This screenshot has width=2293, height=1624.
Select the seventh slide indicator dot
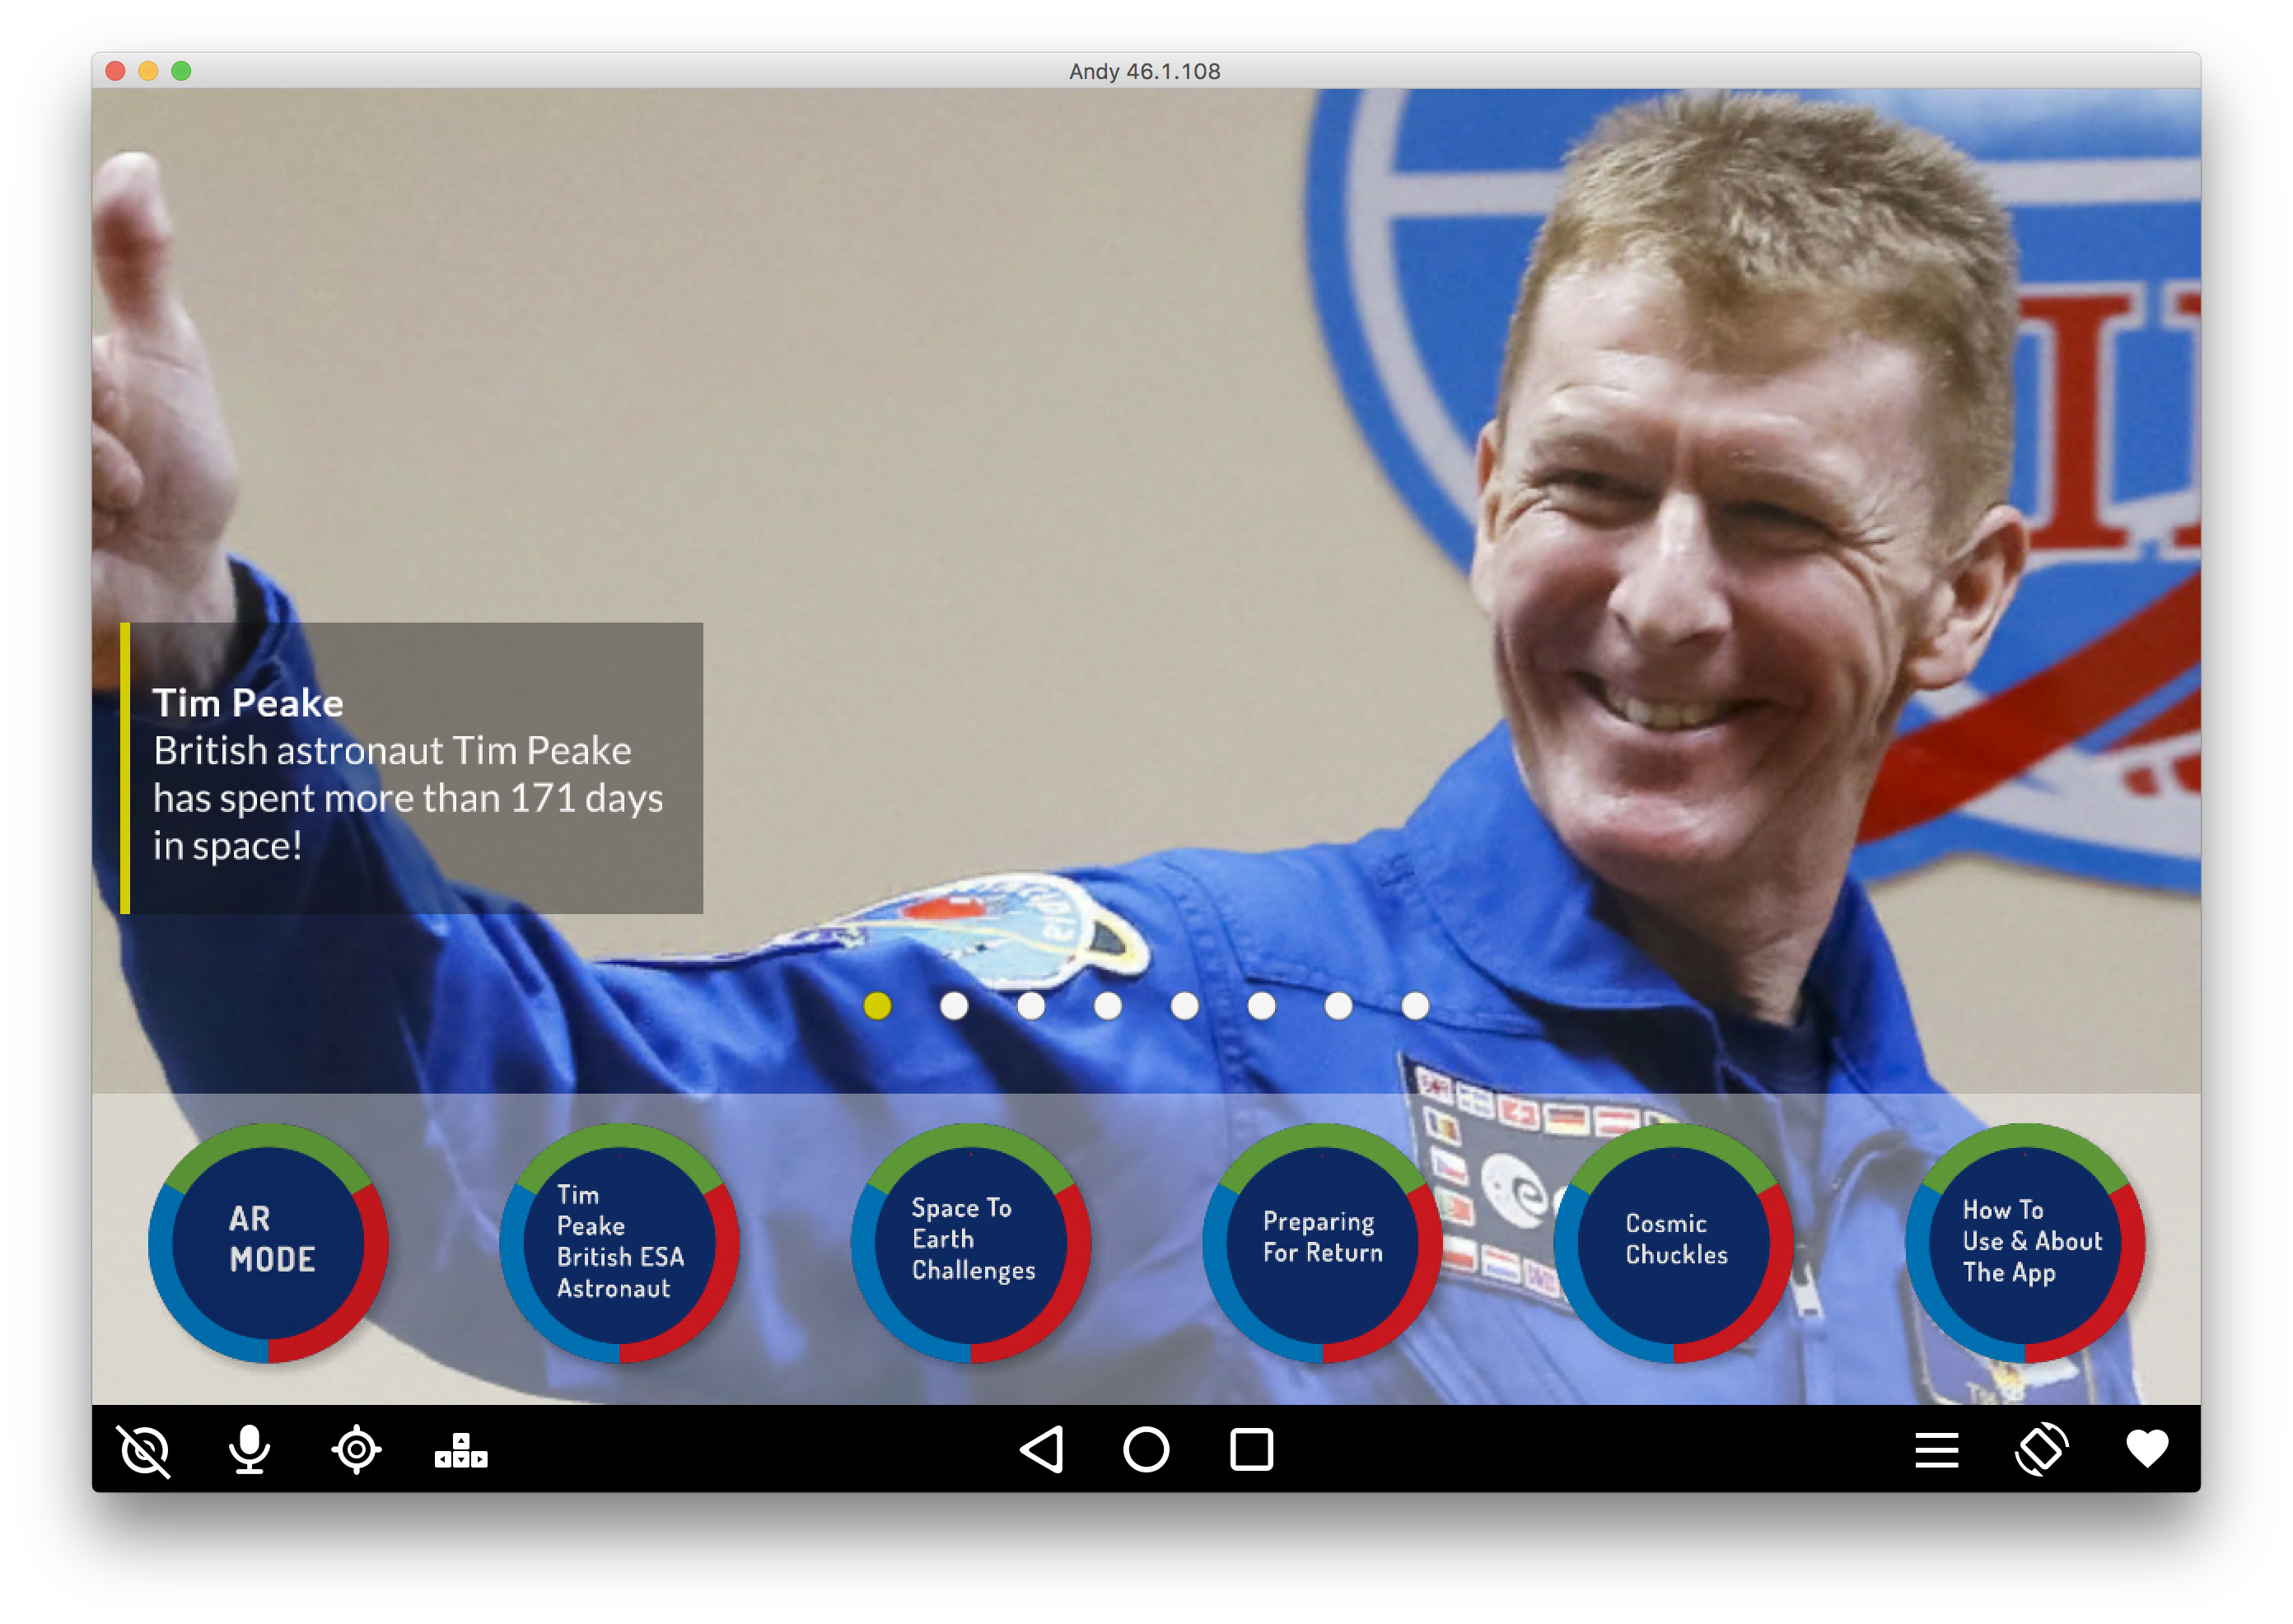click(1339, 1006)
